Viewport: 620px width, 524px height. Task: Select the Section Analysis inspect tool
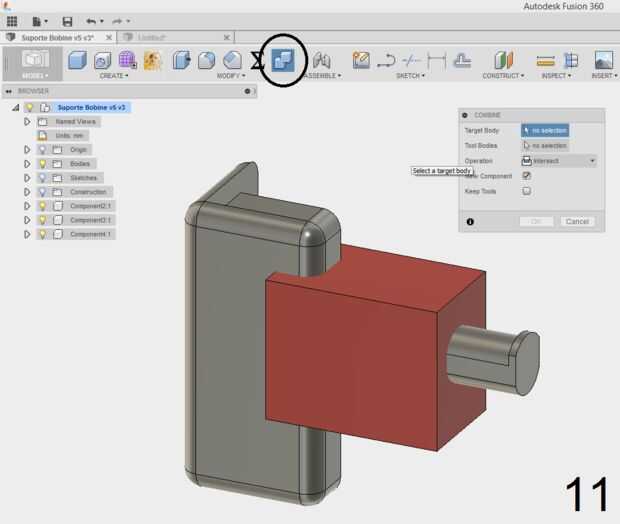click(x=571, y=61)
